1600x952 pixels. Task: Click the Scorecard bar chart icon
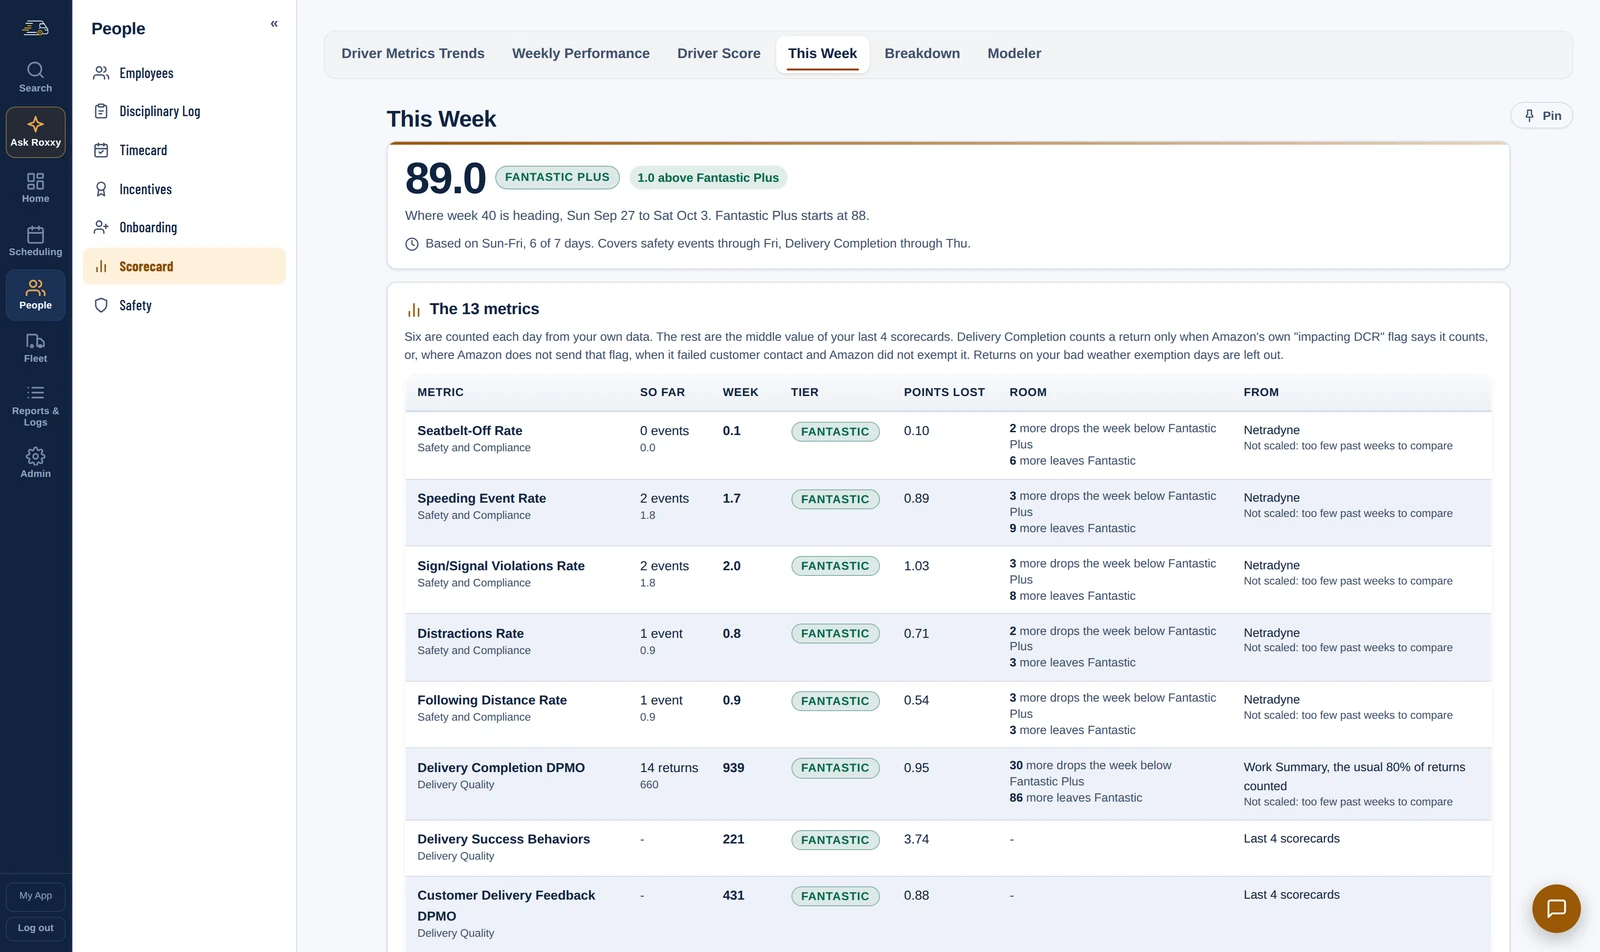(x=101, y=266)
